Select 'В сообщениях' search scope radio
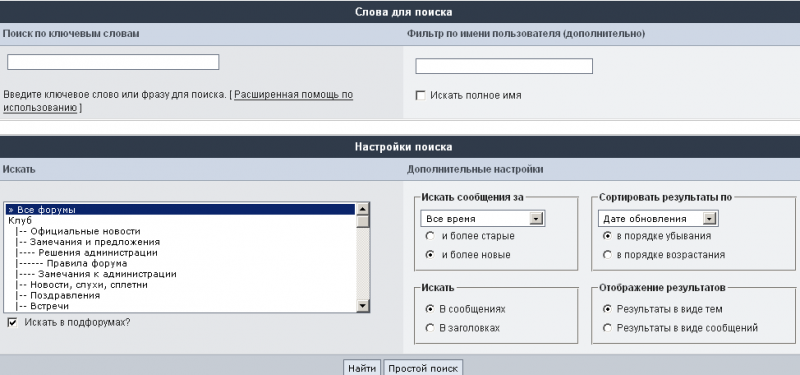 [x=430, y=309]
